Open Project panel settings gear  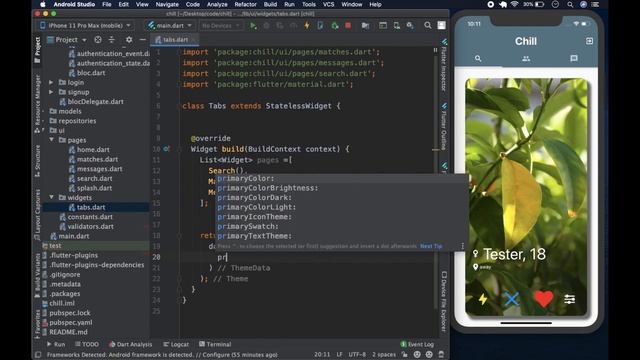pos(129,40)
